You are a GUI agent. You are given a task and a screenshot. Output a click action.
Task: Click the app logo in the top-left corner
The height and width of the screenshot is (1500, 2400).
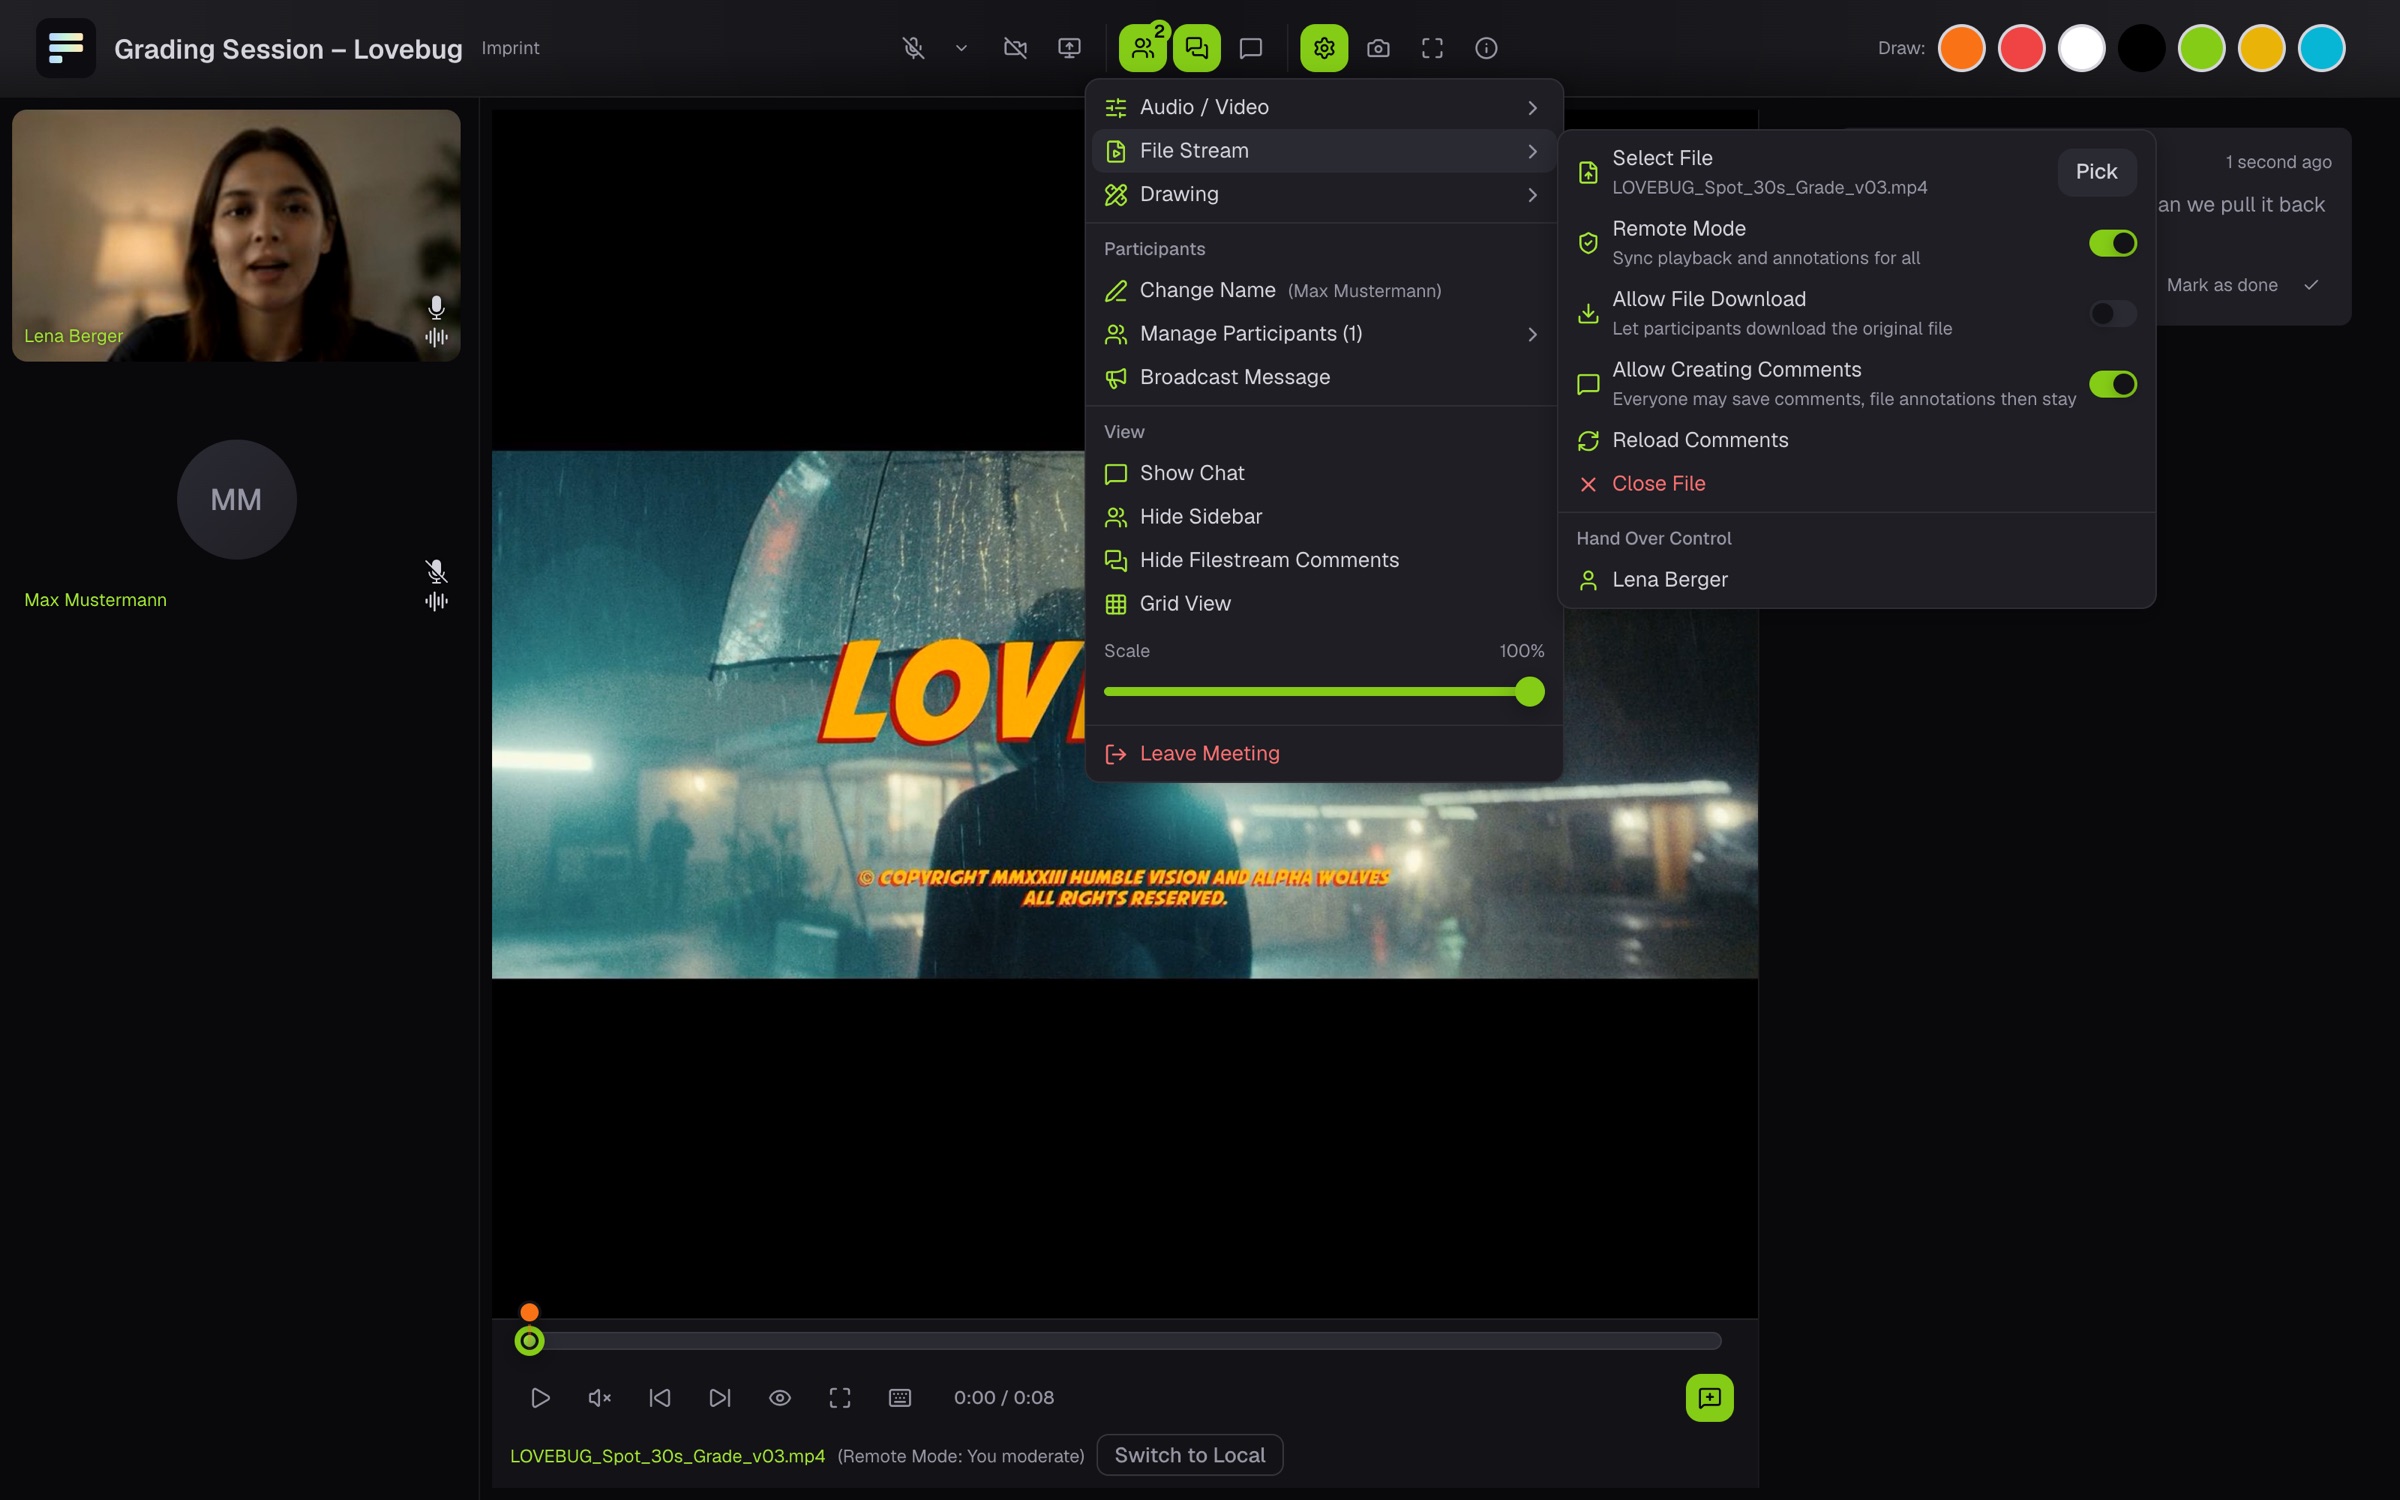(66, 48)
